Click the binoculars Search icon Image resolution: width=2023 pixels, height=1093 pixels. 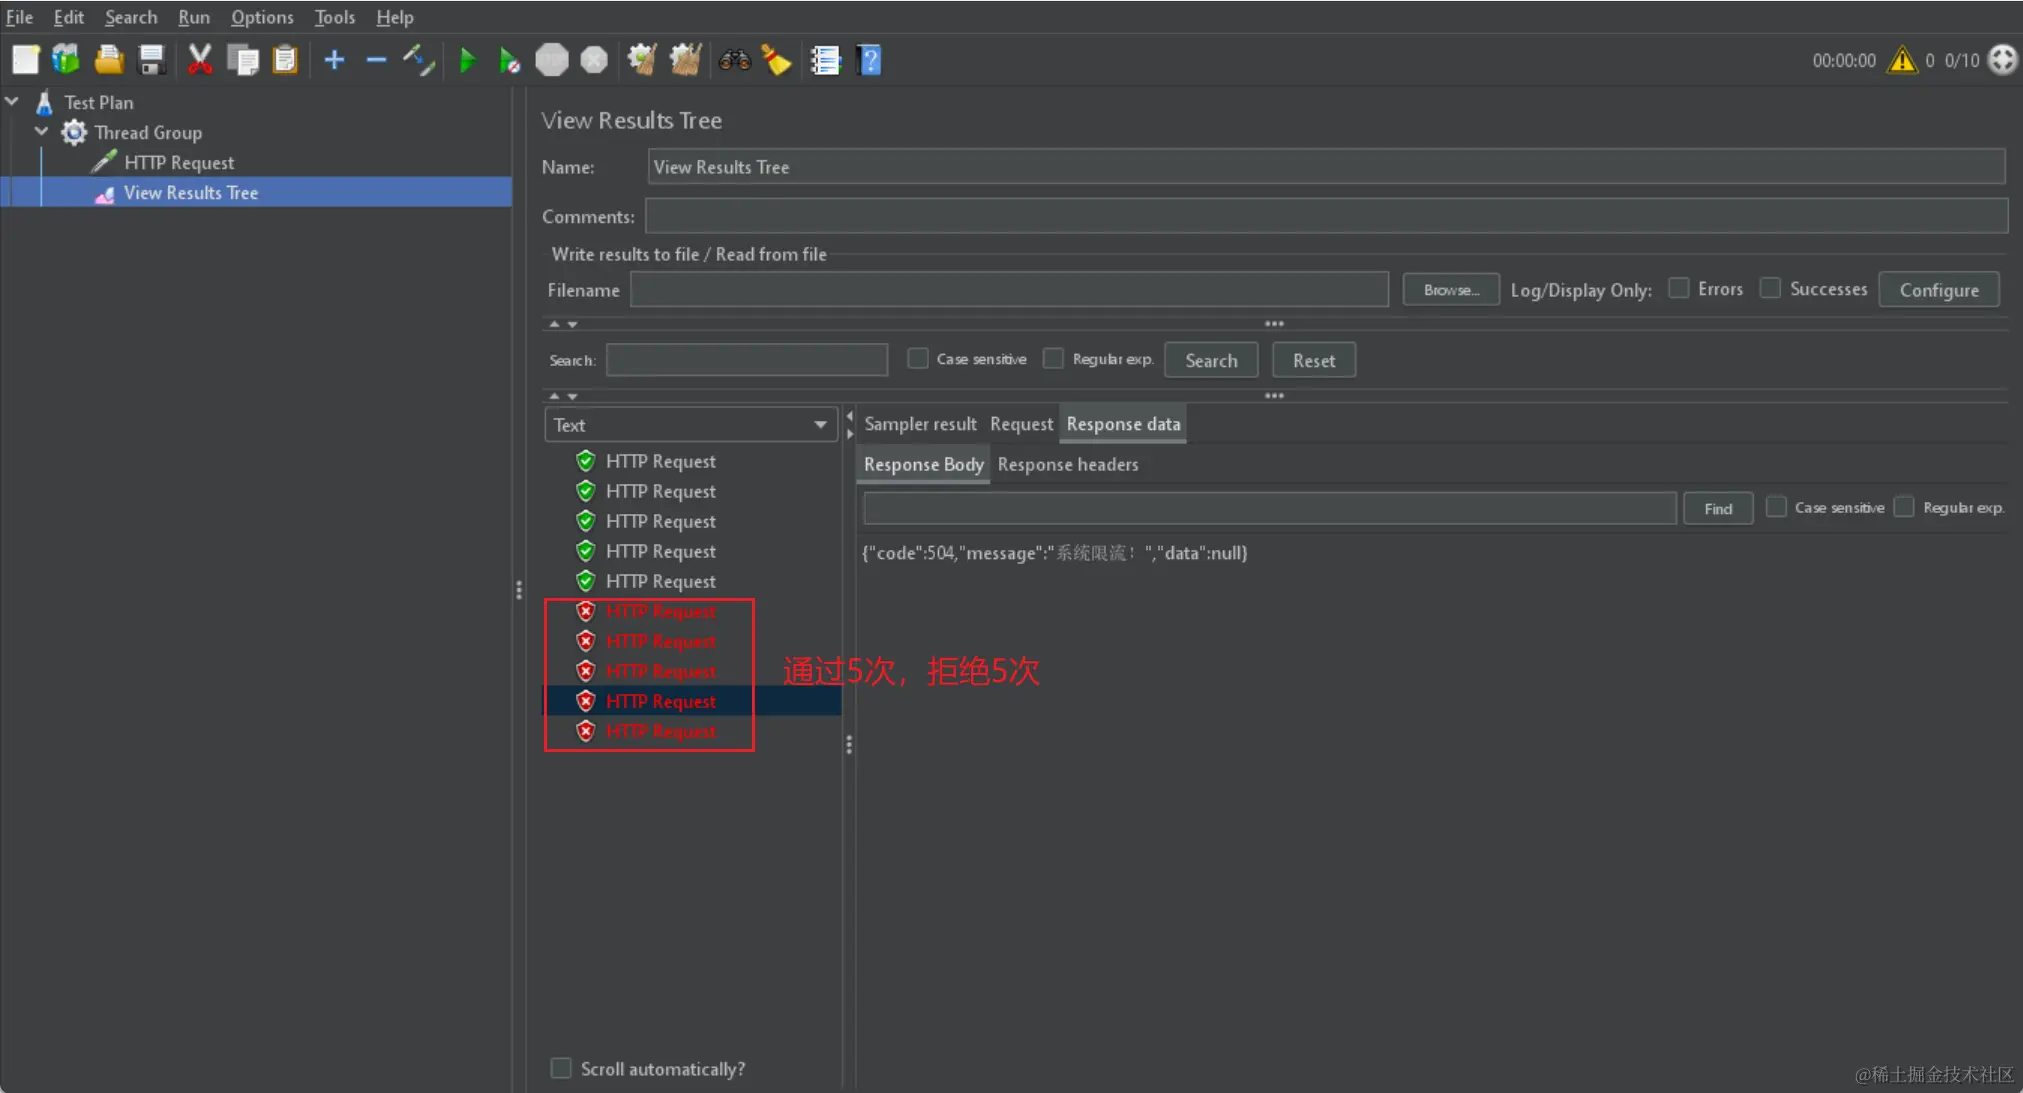[x=734, y=61]
